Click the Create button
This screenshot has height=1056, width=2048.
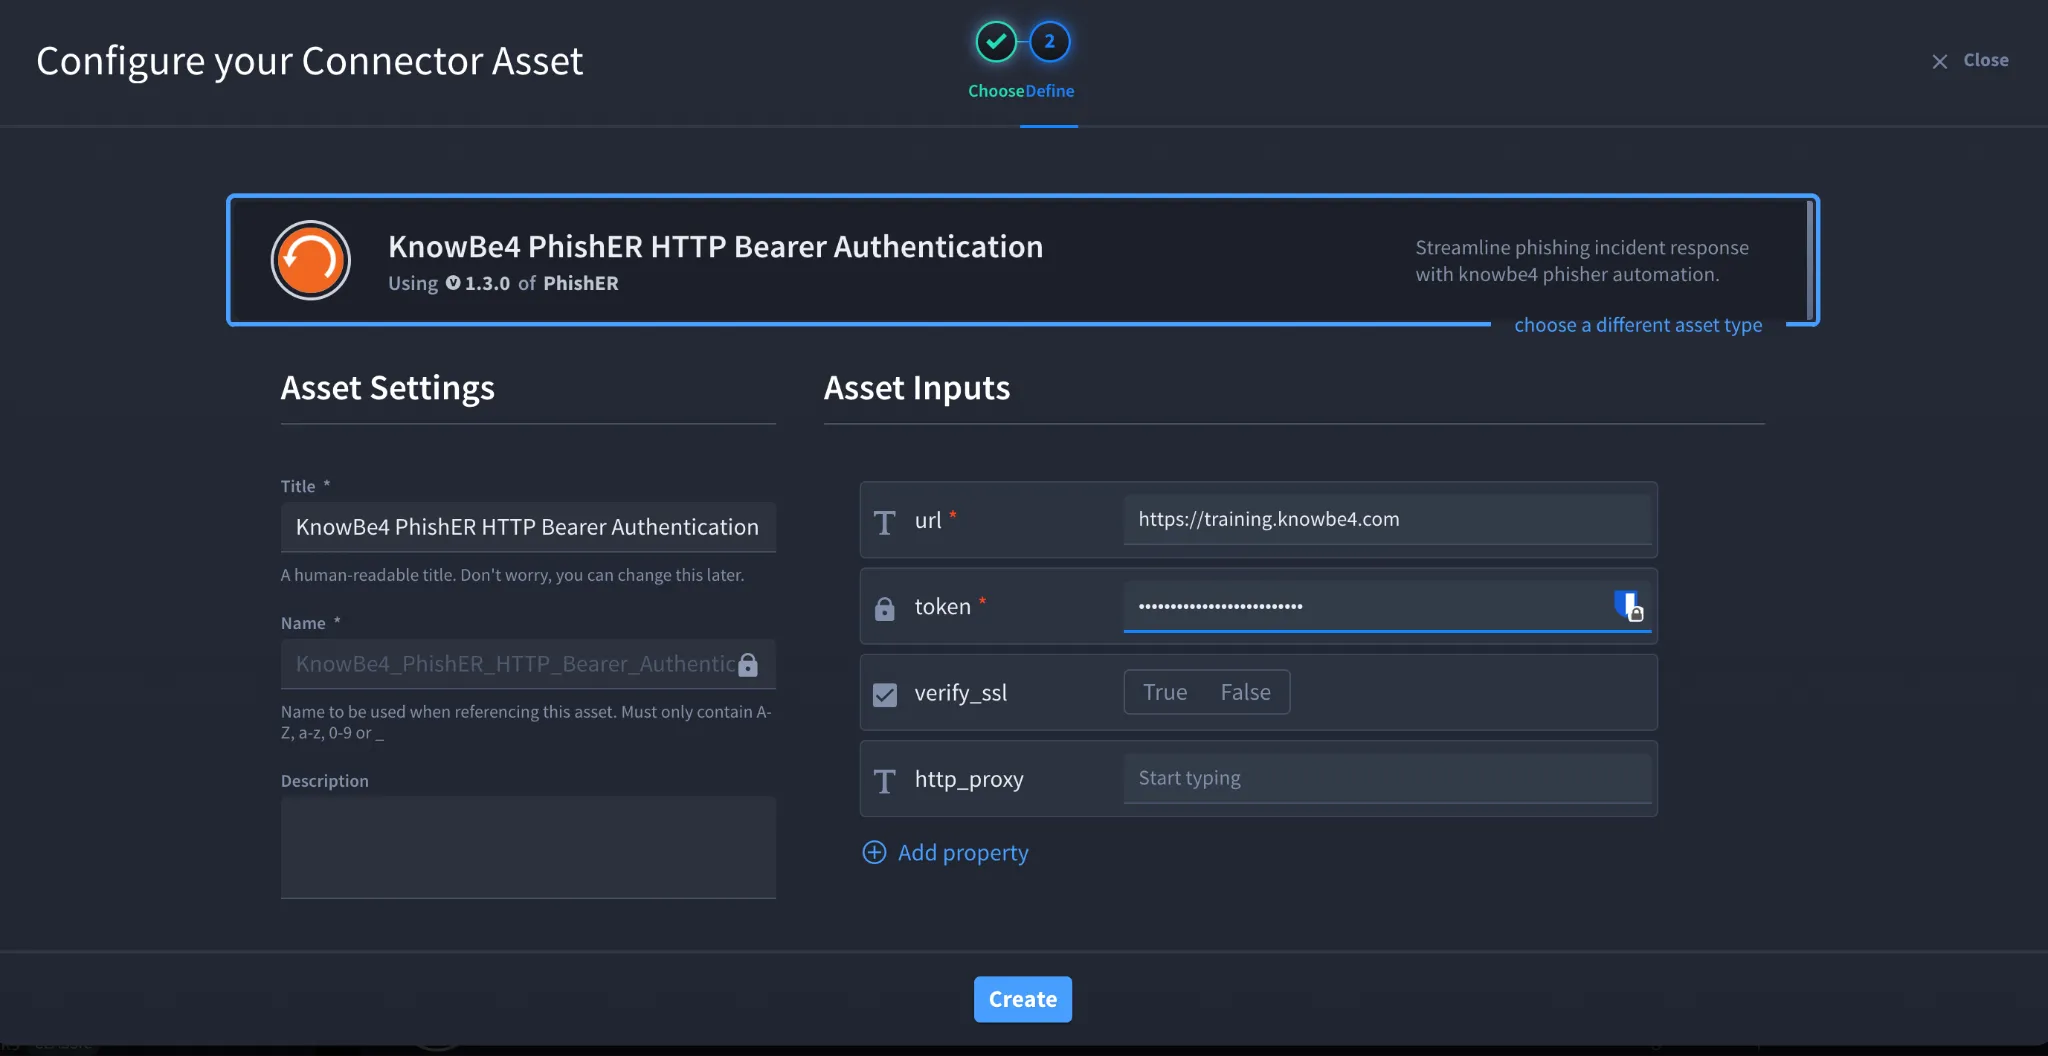click(x=1023, y=999)
